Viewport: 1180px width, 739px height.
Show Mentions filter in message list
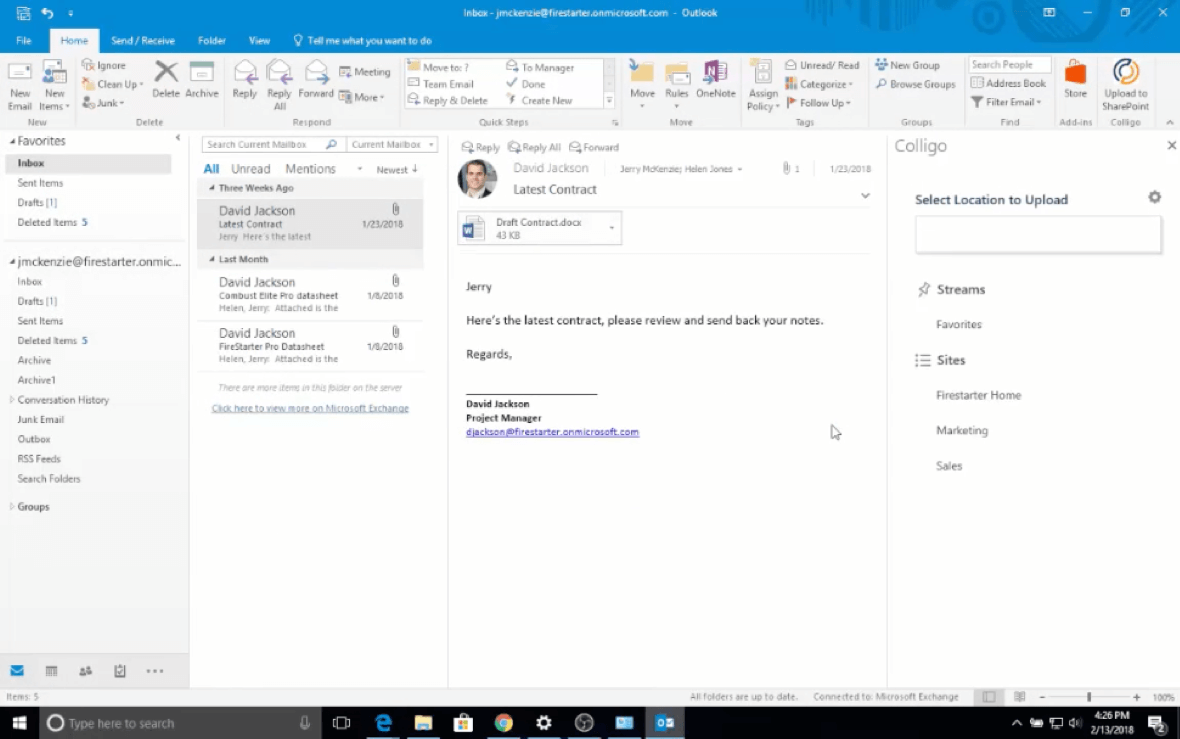pos(310,169)
